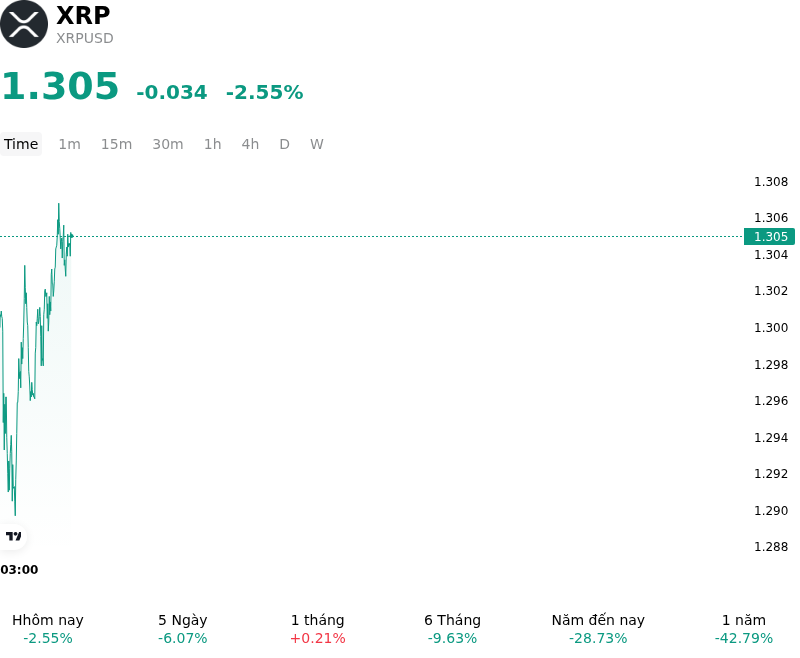Click the XRP coin logo icon
The width and height of the screenshot is (800, 658).
(24, 24)
